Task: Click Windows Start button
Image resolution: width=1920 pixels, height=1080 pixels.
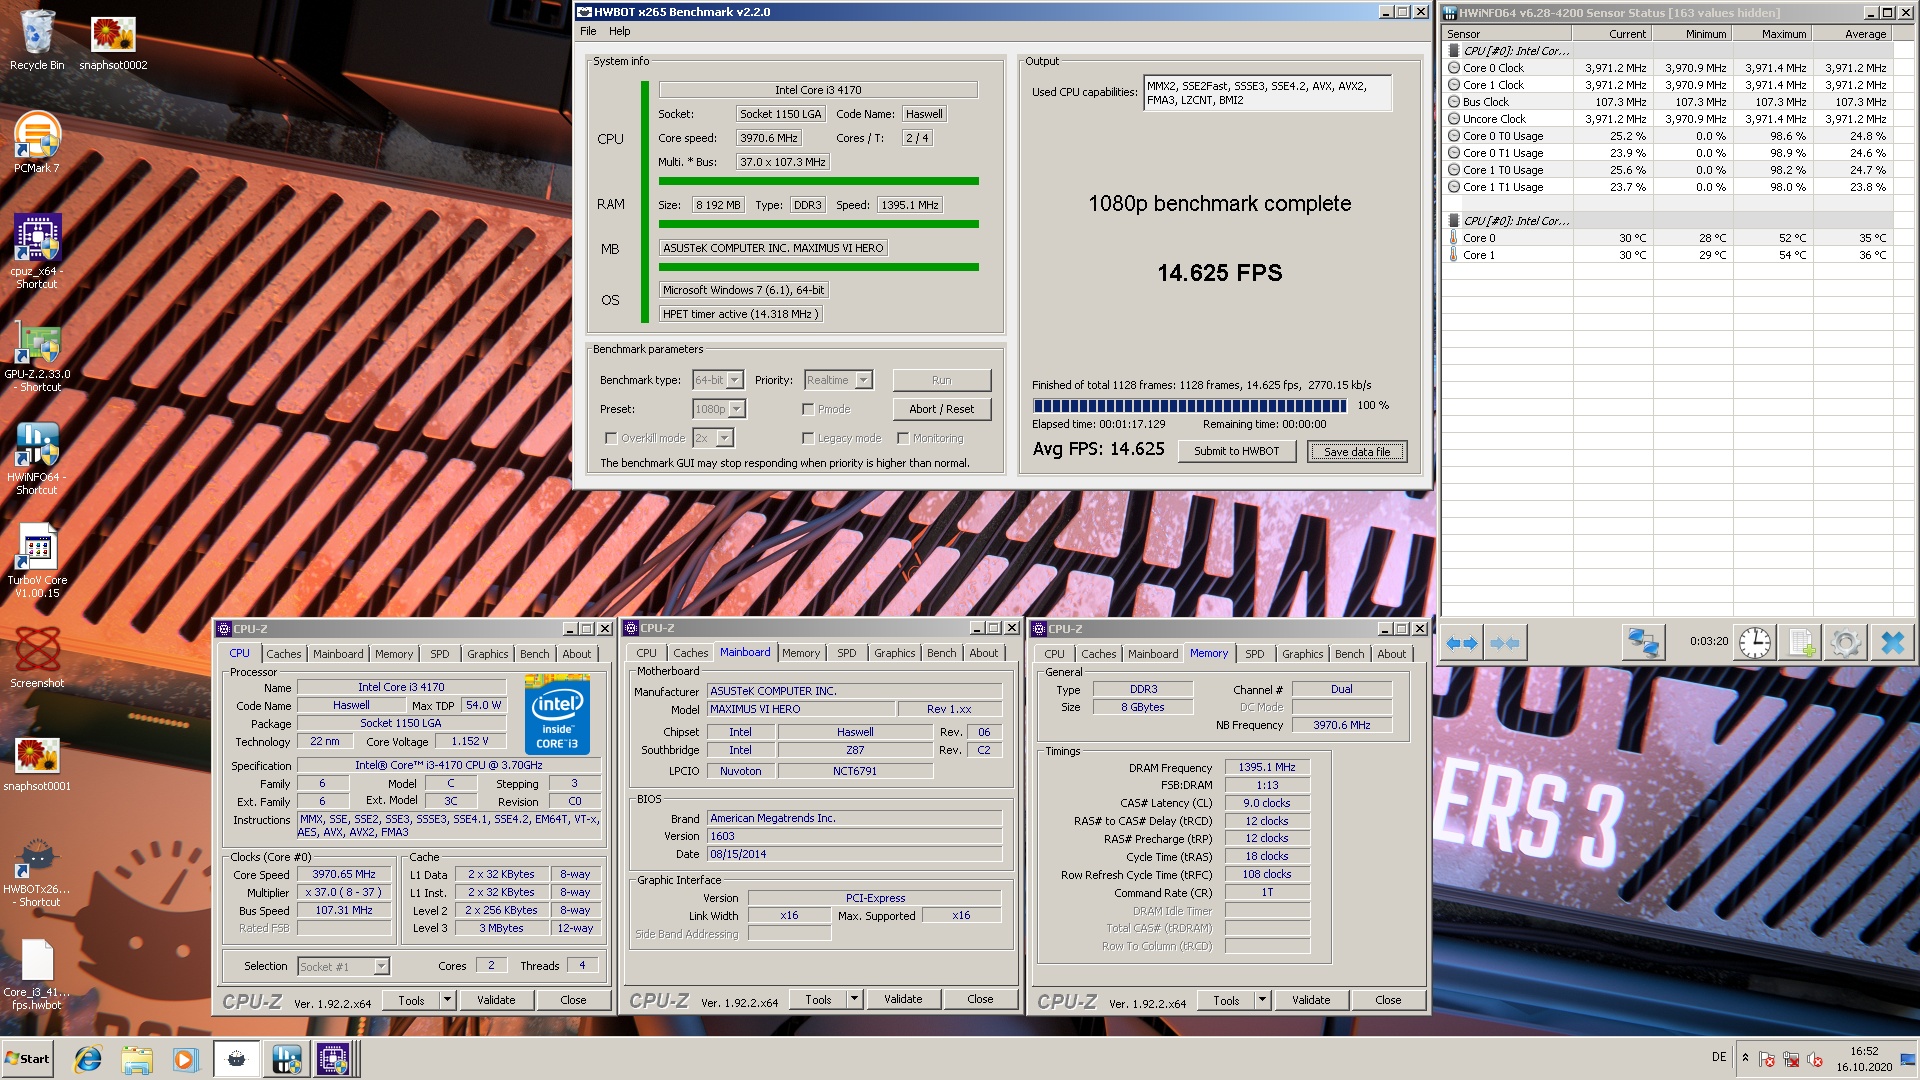Action: [x=27, y=1059]
